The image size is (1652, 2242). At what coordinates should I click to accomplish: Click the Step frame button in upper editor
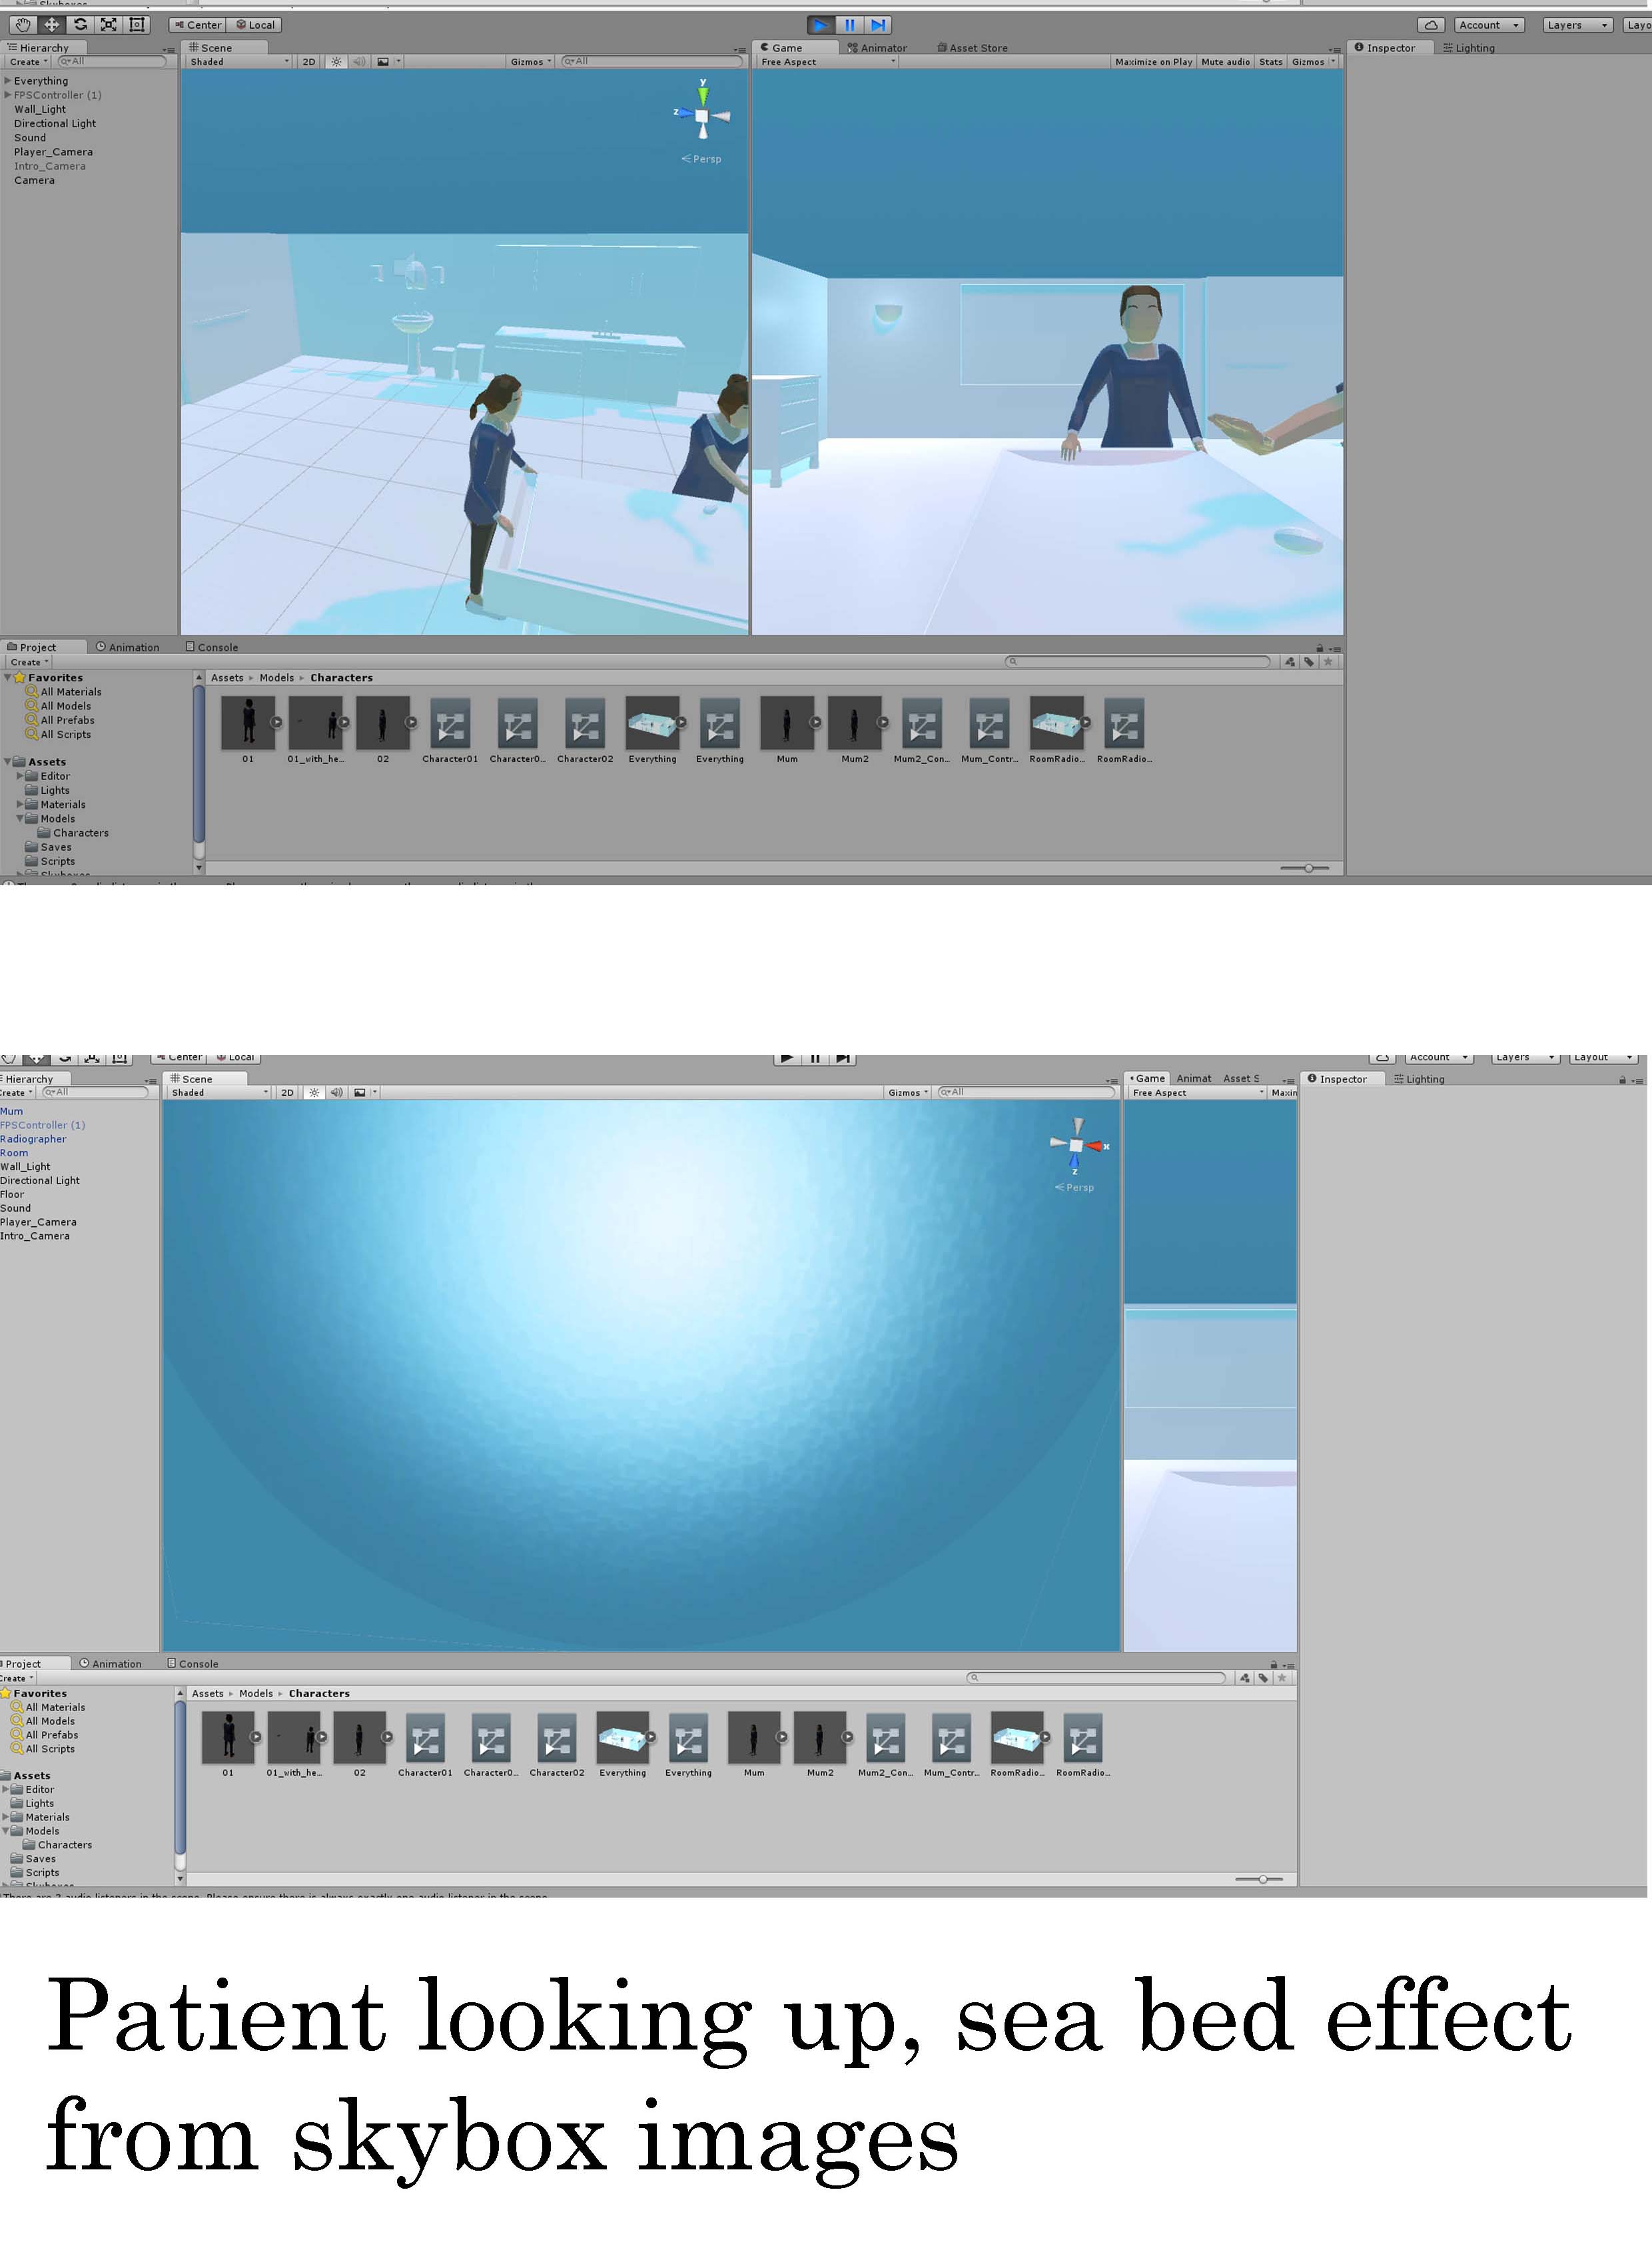(877, 25)
